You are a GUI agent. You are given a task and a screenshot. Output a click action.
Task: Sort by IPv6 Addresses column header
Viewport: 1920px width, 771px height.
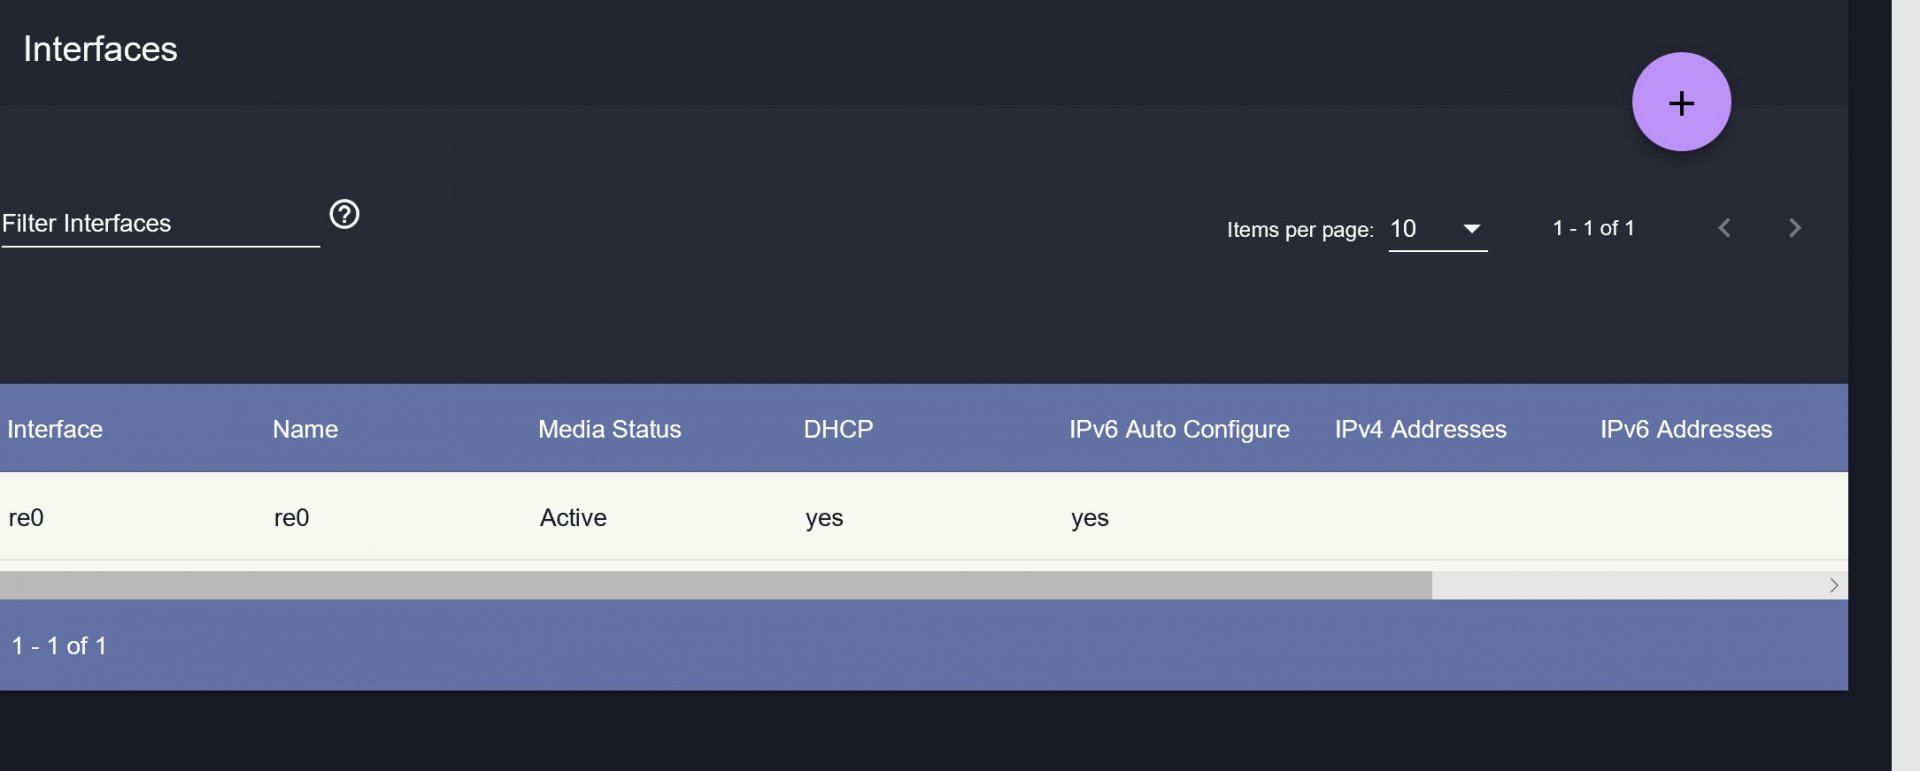coord(1685,429)
